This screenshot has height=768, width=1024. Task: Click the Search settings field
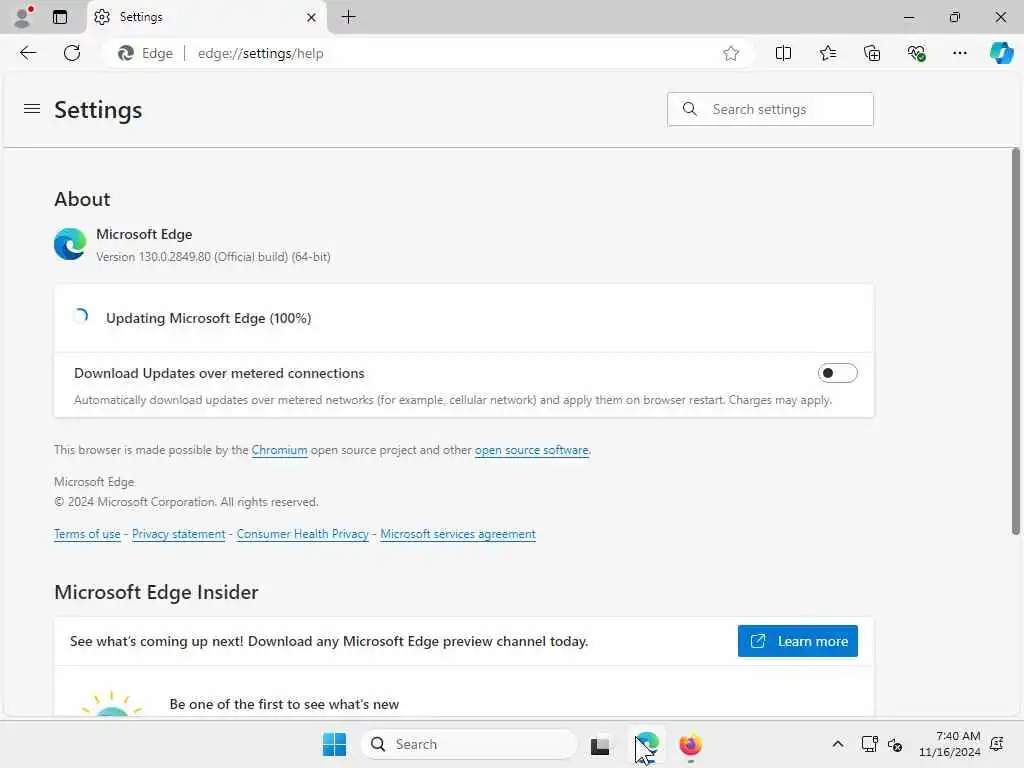pos(770,109)
